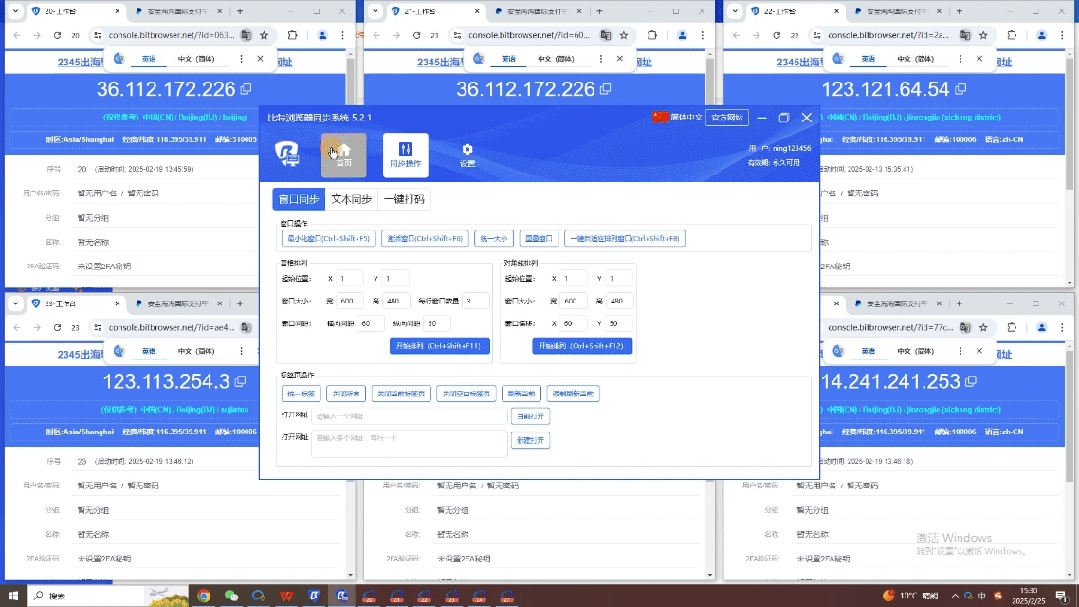Click the 最小化窗口(Ctrl+Shift+F5) button
Screen dimensions: 1079x607
[x=329, y=239]
